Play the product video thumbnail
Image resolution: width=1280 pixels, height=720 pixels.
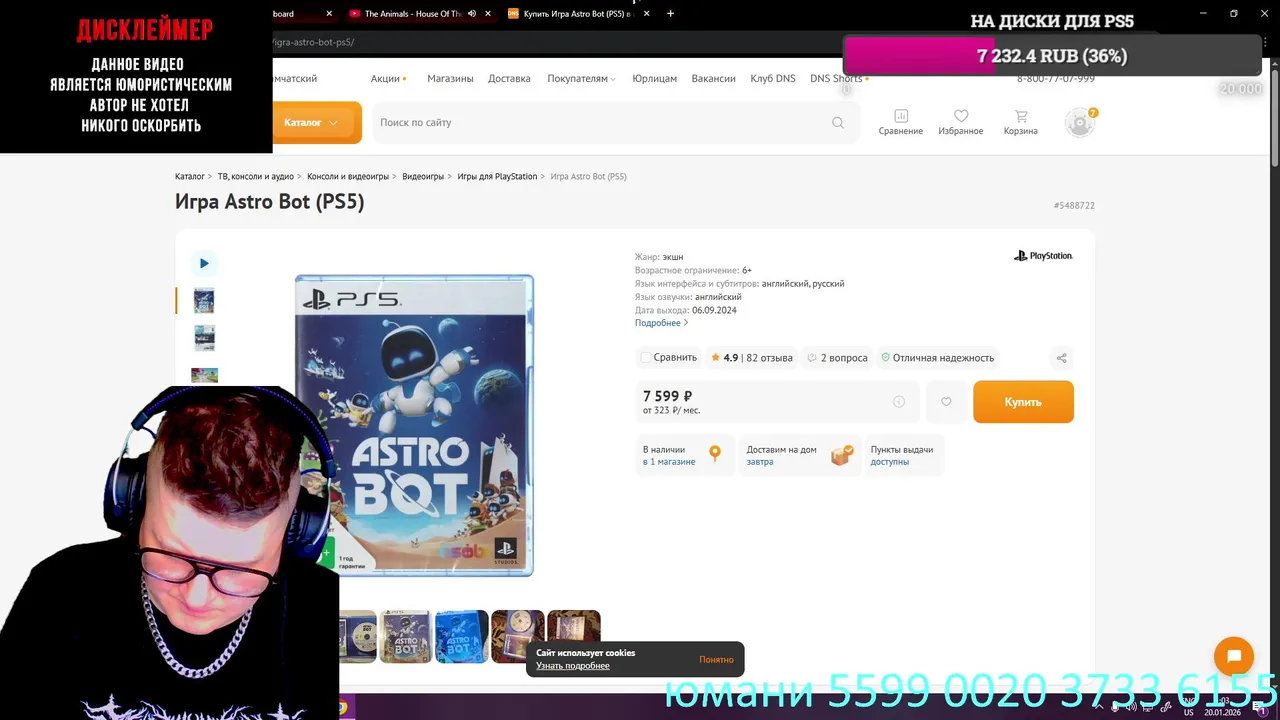tap(204, 263)
